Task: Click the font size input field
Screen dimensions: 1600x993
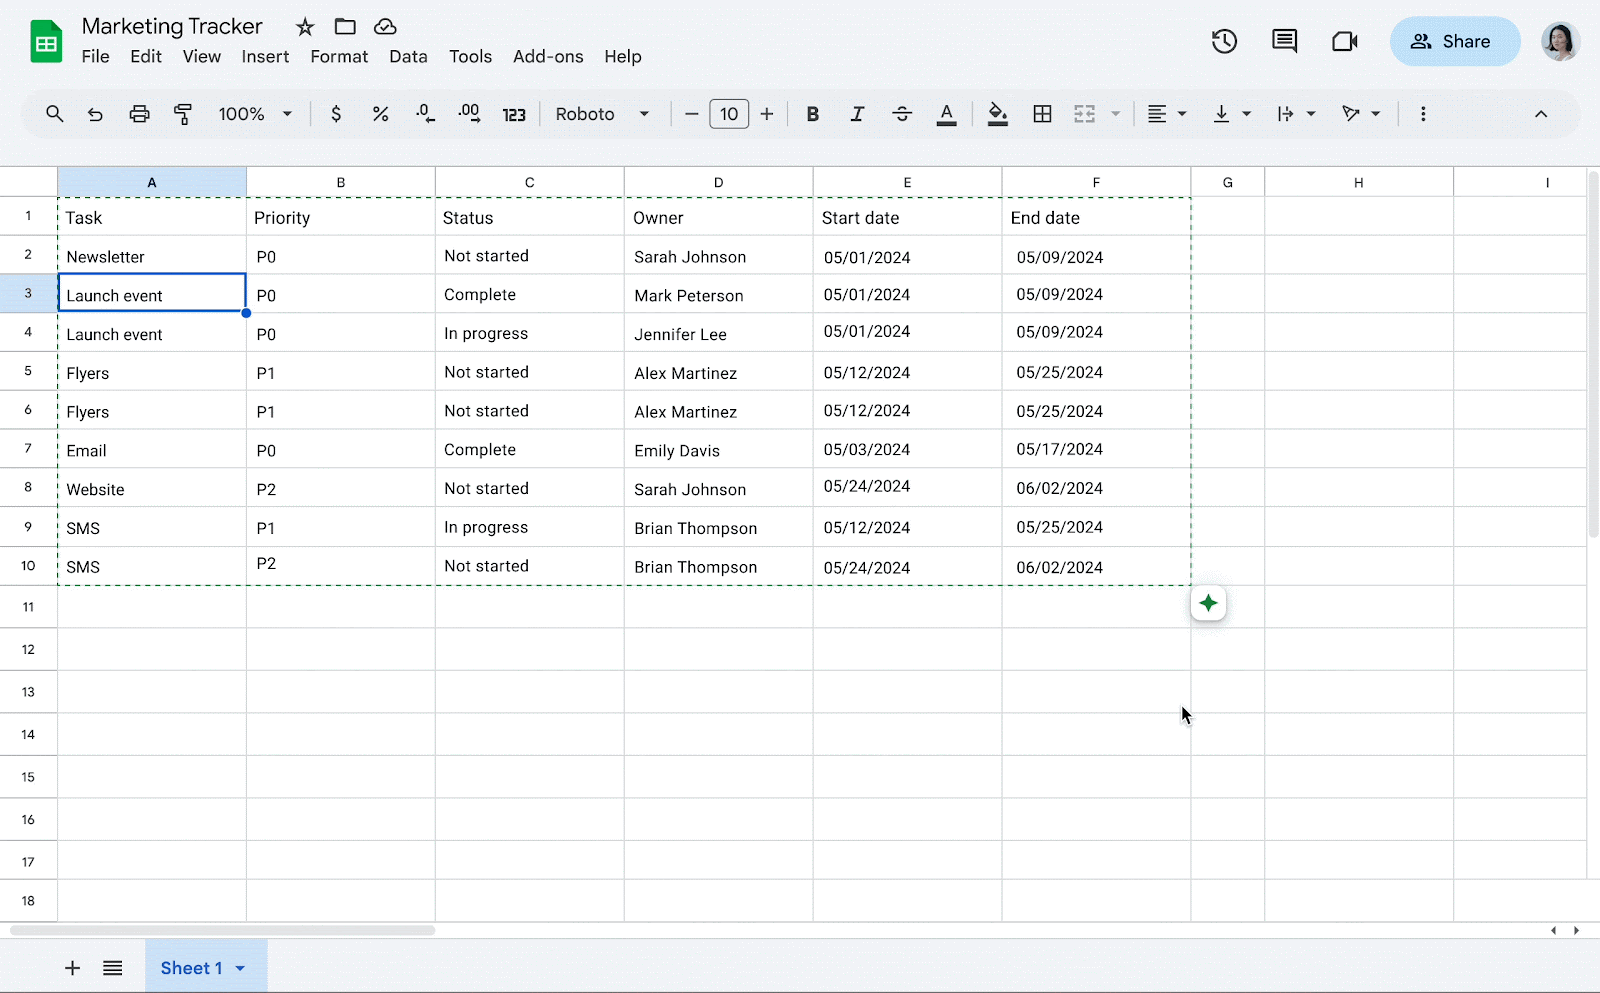Action: click(729, 114)
